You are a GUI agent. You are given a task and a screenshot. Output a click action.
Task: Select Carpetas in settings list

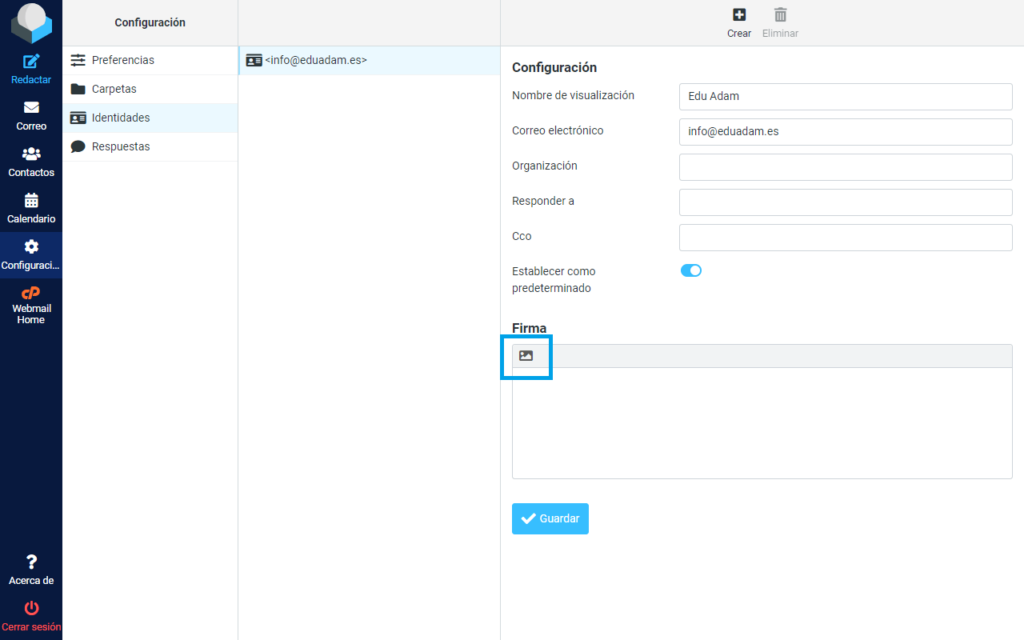tap(114, 89)
